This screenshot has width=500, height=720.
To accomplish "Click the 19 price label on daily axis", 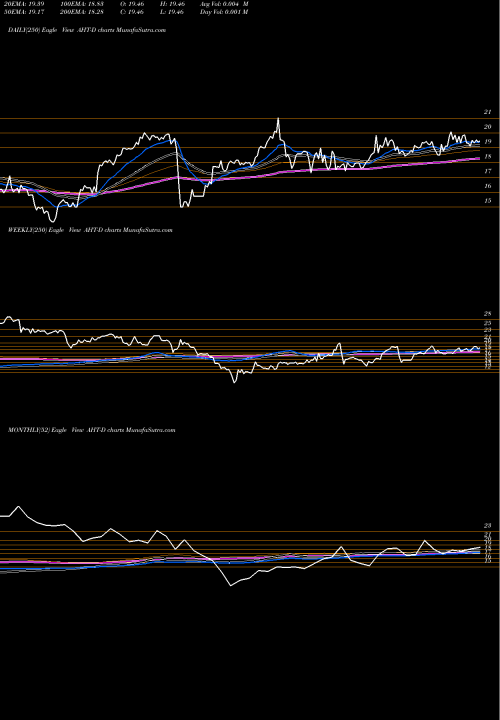I will [488, 142].
